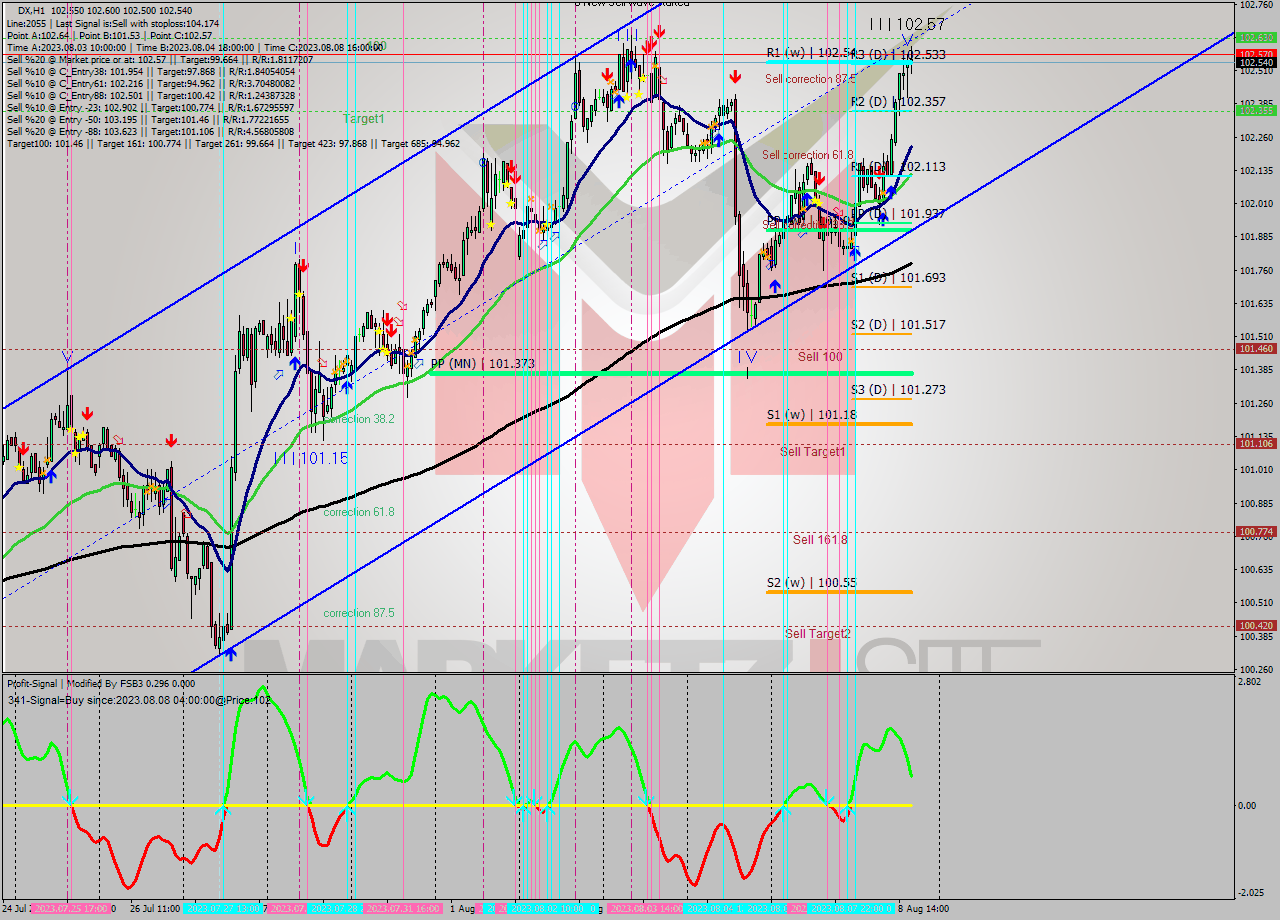The height and width of the screenshot is (920, 1280).
Task: Click the black 102.540 current price tag
Action: [1256, 63]
